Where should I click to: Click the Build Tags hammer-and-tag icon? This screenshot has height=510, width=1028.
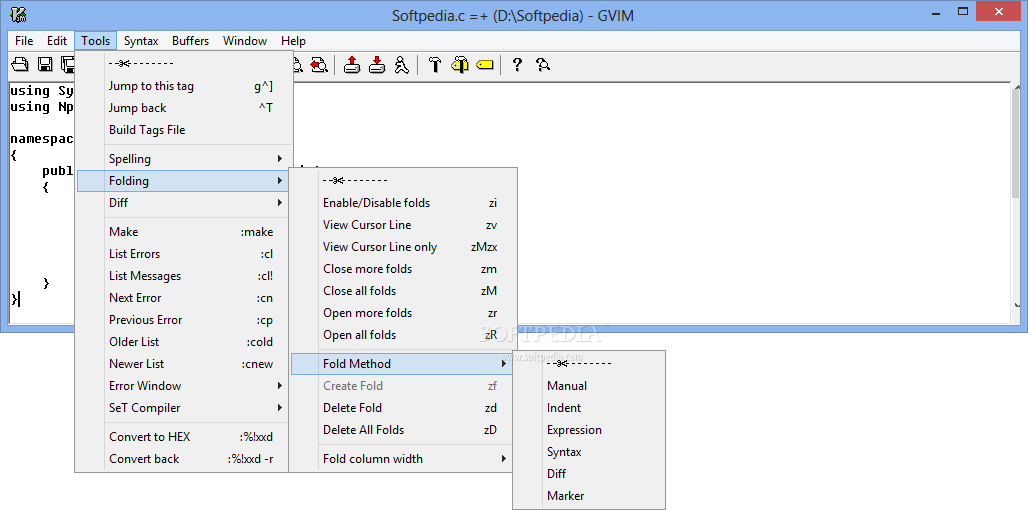[x=460, y=64]
